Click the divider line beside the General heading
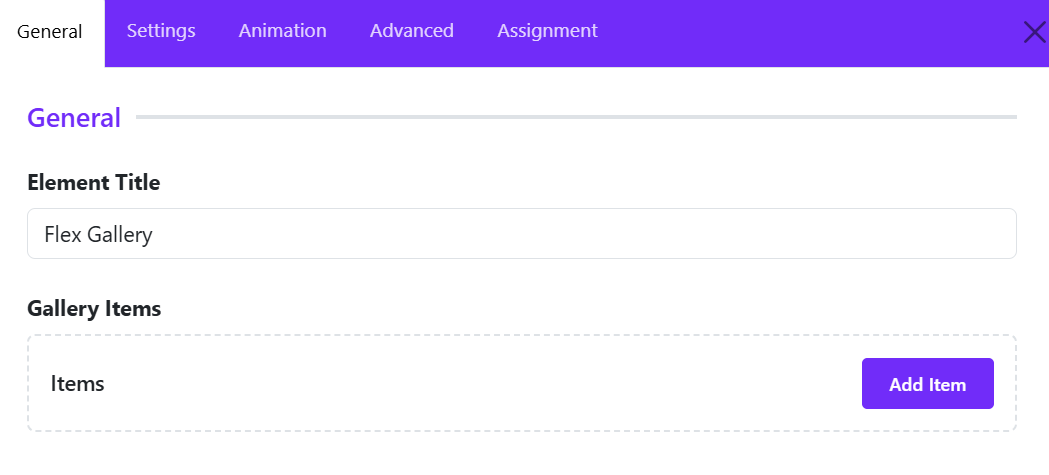 click(576, 117)
